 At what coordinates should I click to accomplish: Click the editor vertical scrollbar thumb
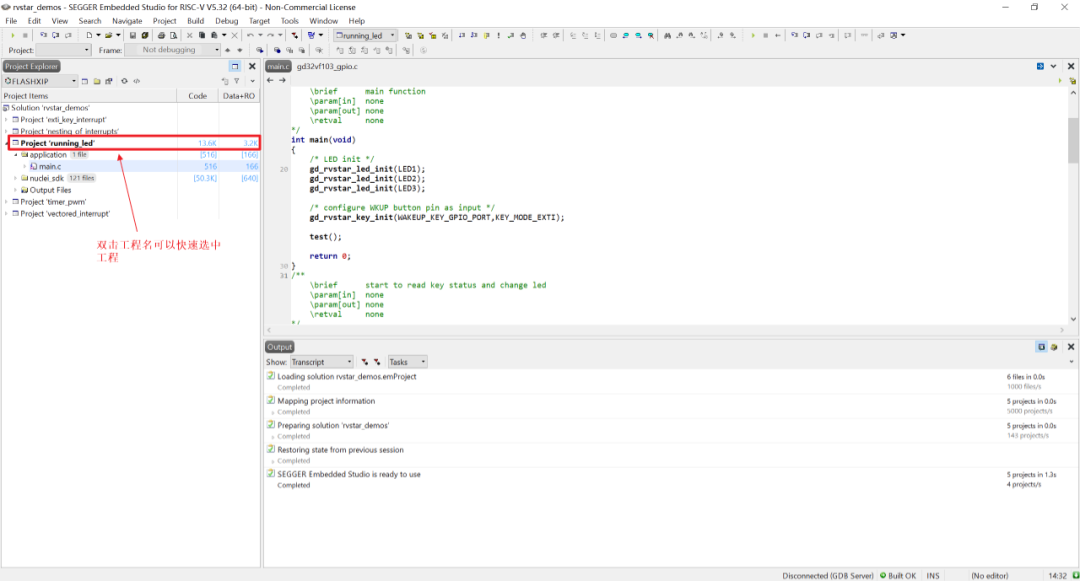[x=1072, y=140]
